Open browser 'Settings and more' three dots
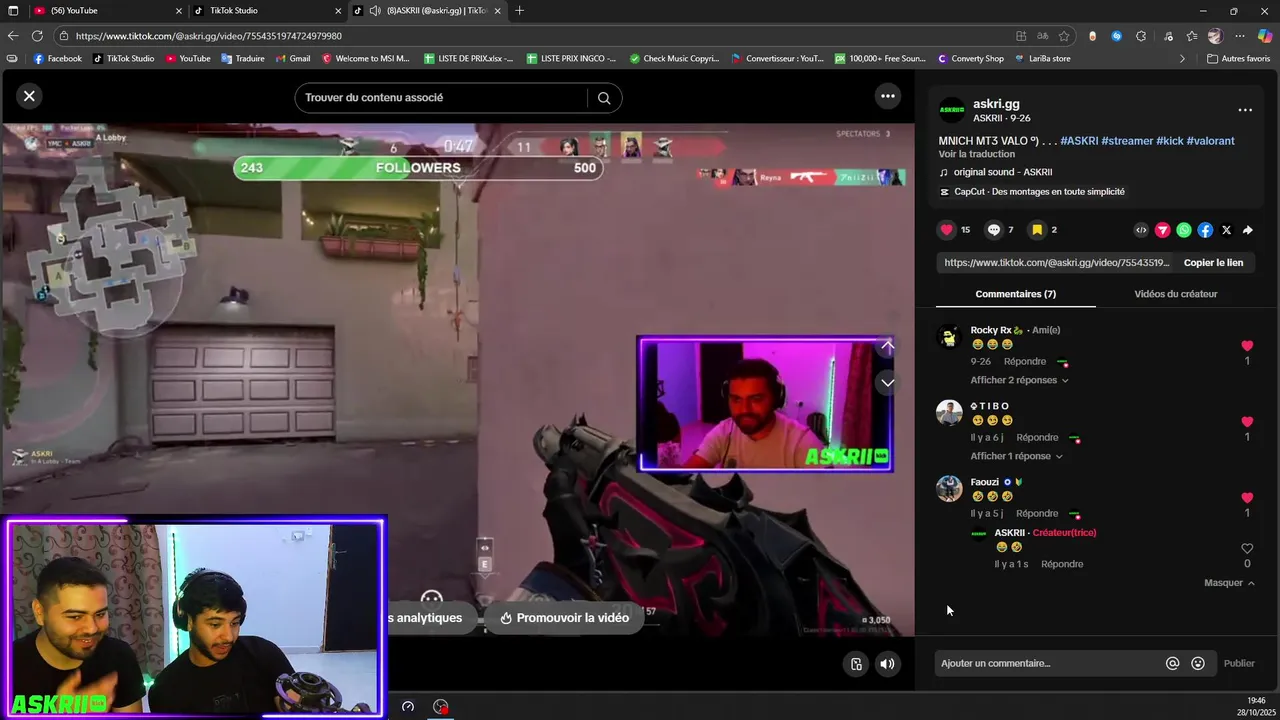This screenshot has width=1280, height=720. coord(1240,36)
